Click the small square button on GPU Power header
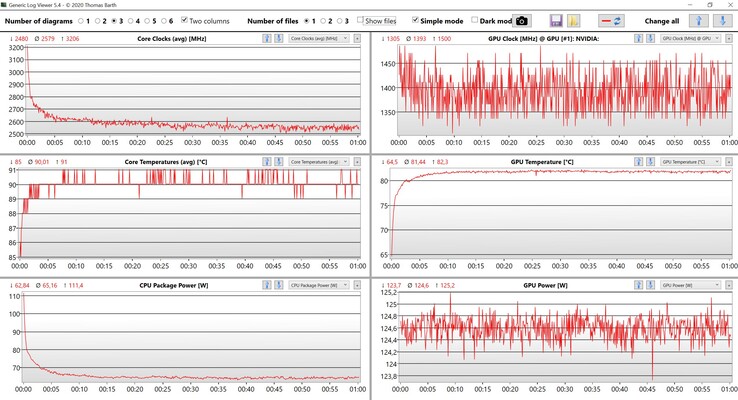Screen dimensions: 738x400 729,285
